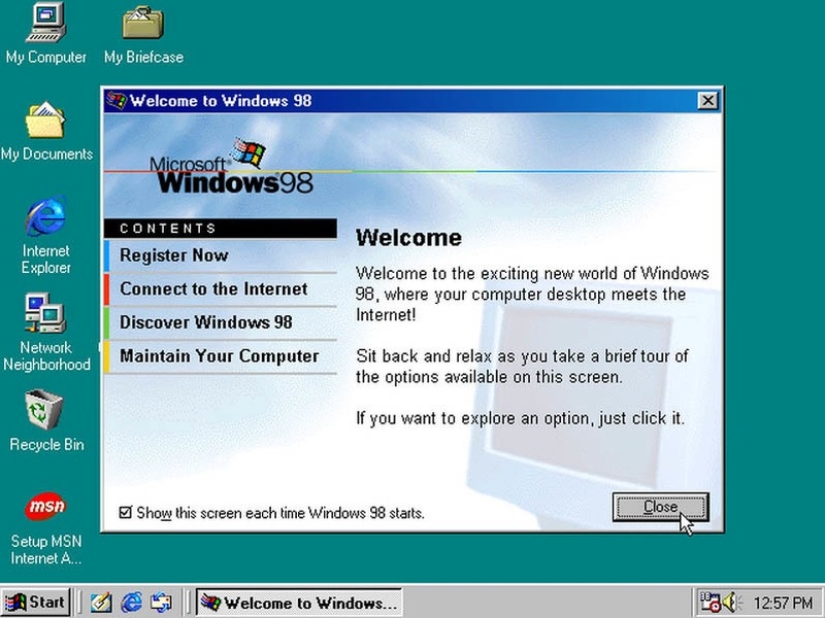The width and height of the screenshot is (825, 618).
Task: Launch Internet Explorer from Quick Launch
Action: point(131,602)
